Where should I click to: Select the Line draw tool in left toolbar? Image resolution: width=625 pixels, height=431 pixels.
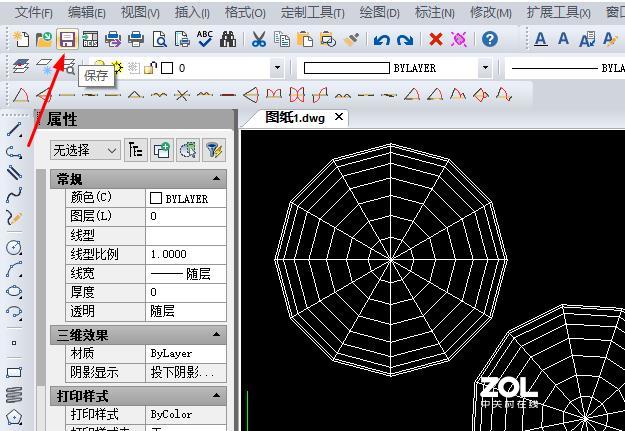[x=14, y=130]
